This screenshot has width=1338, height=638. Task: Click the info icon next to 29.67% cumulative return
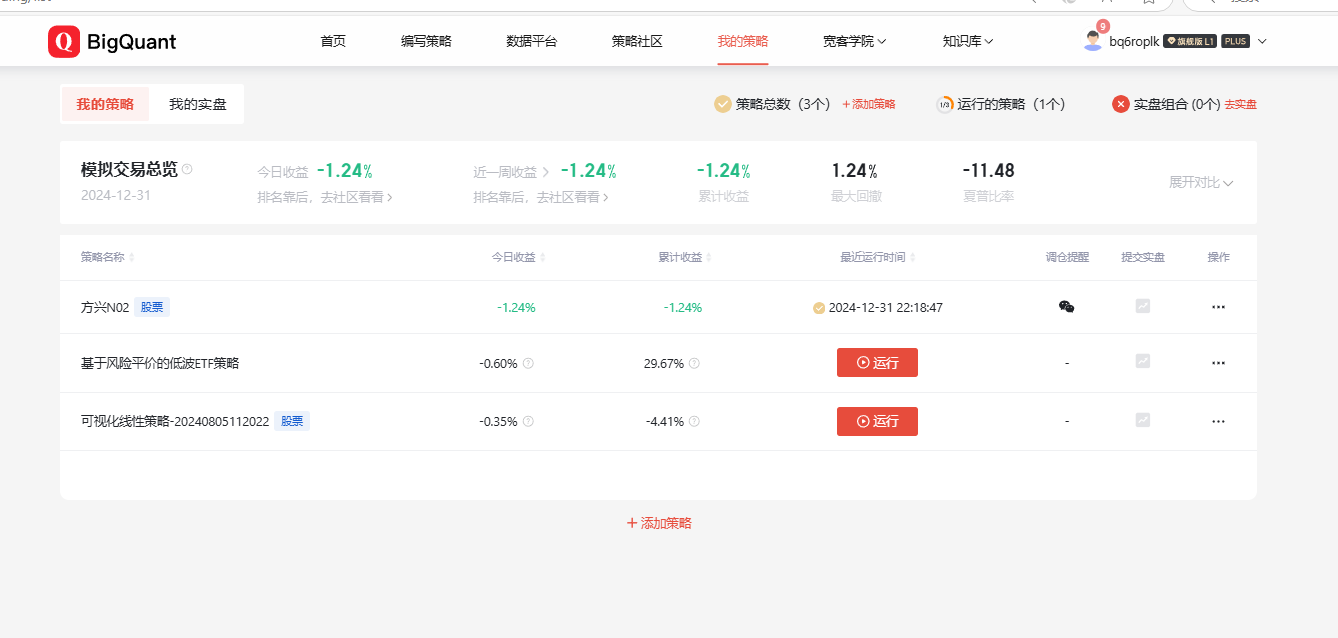[x=694, y=363]
